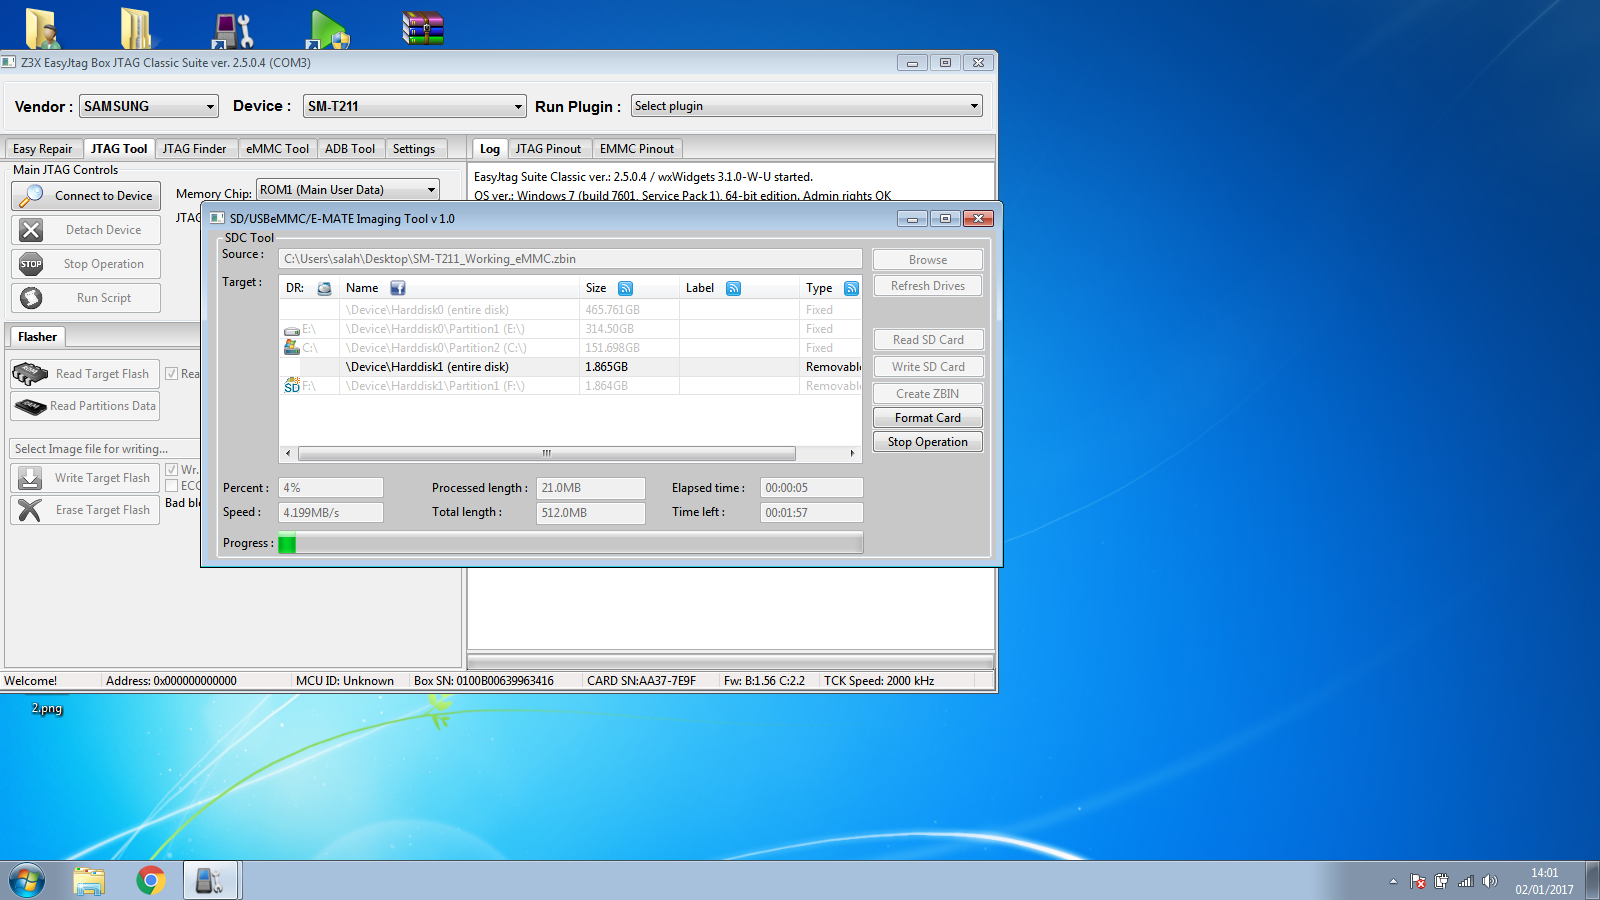This screenshot has width=1600, height=900.
Task: Open the plain yellow folder desktop icon
Action: 135,28
